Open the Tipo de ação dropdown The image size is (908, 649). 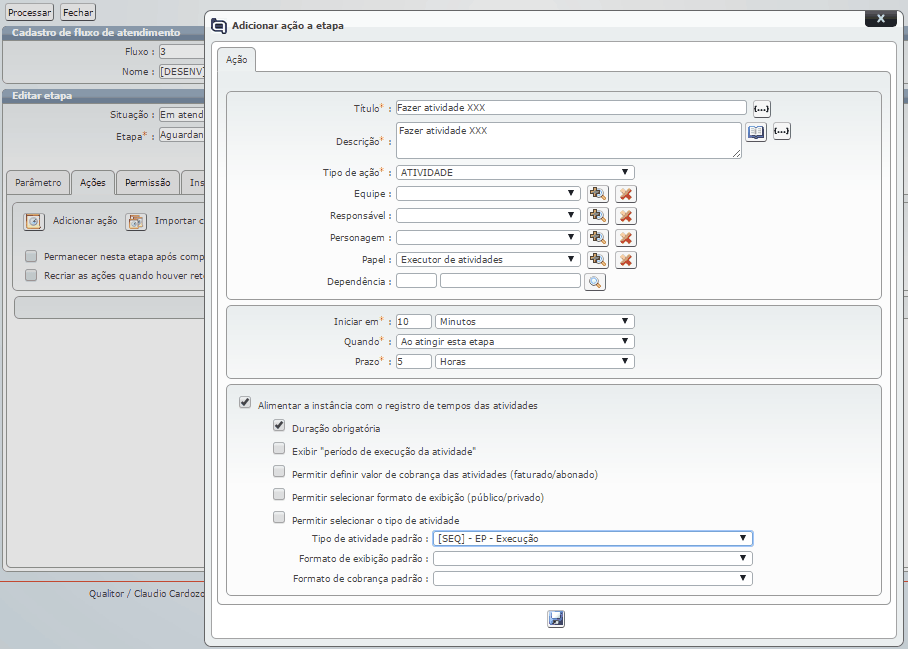point(515,173)
